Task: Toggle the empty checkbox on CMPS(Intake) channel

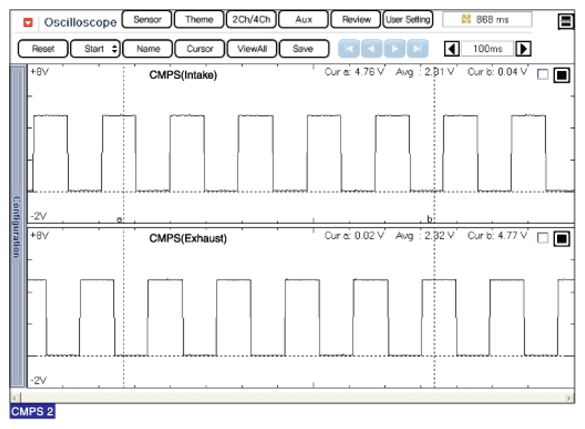Action: 542,74
